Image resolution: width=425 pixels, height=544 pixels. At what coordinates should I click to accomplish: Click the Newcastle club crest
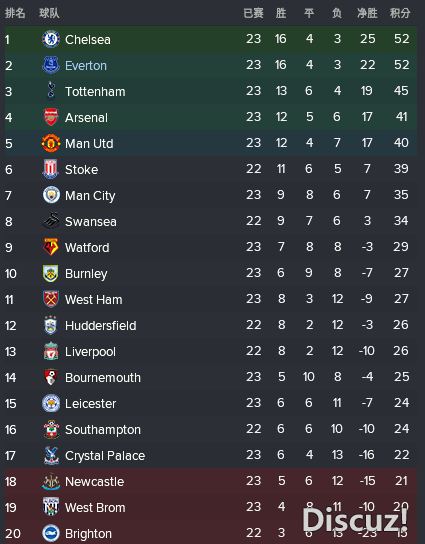tap(51, 481)
